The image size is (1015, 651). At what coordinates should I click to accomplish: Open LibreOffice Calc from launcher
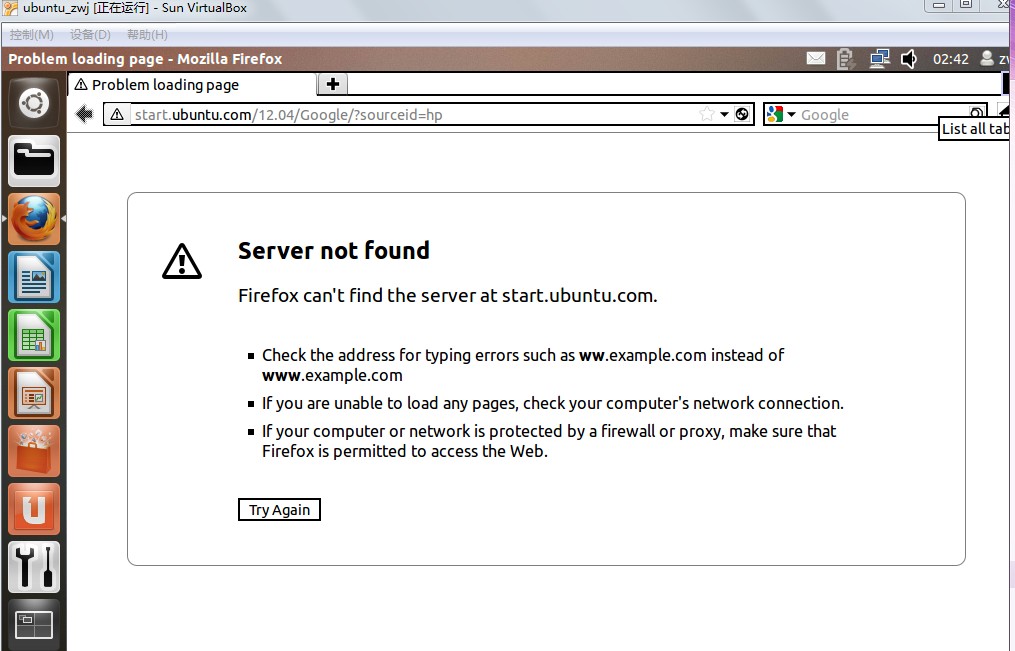tap(34, 335)
